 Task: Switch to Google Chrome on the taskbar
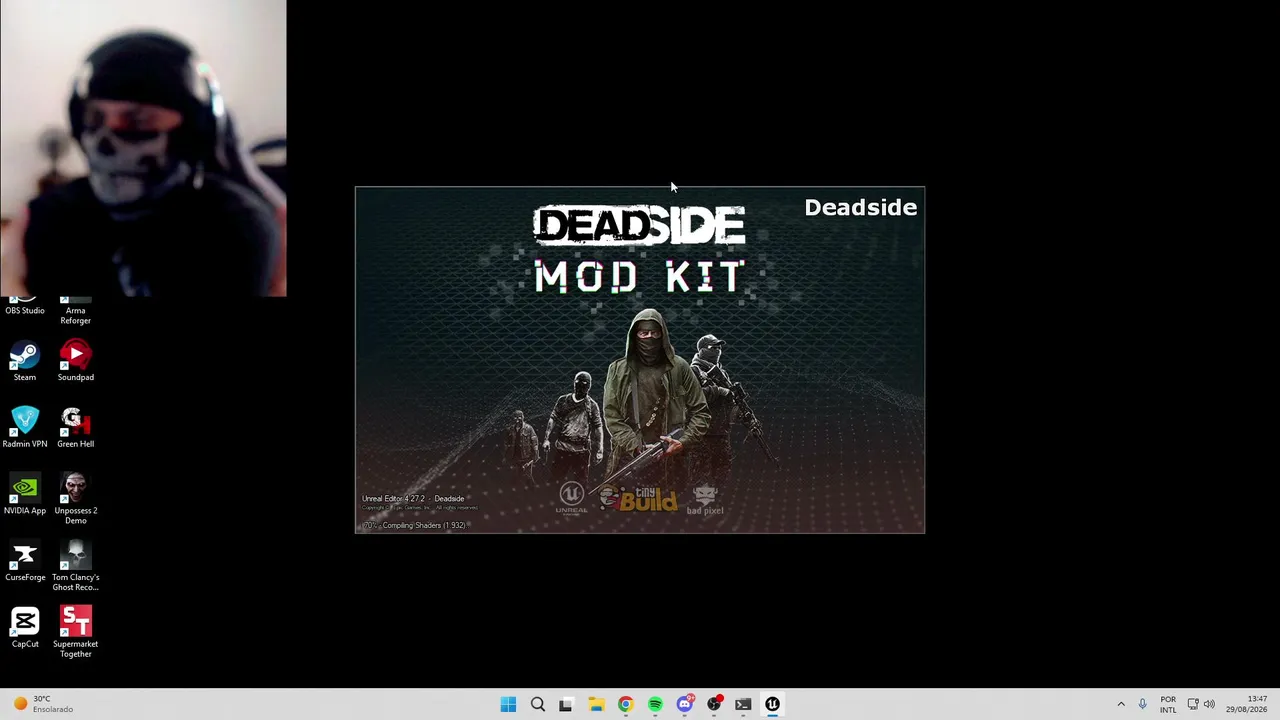coord(625,704)
